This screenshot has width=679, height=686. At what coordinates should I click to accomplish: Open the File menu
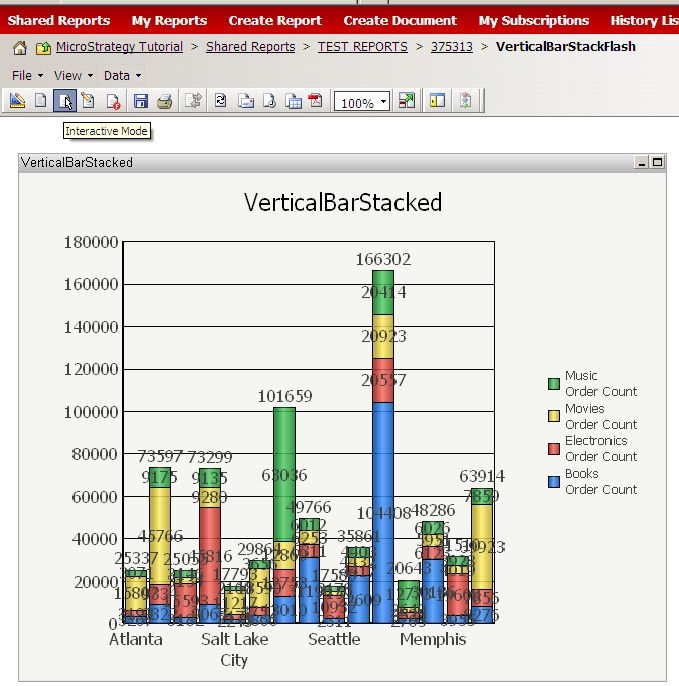(x=27, y=76)
